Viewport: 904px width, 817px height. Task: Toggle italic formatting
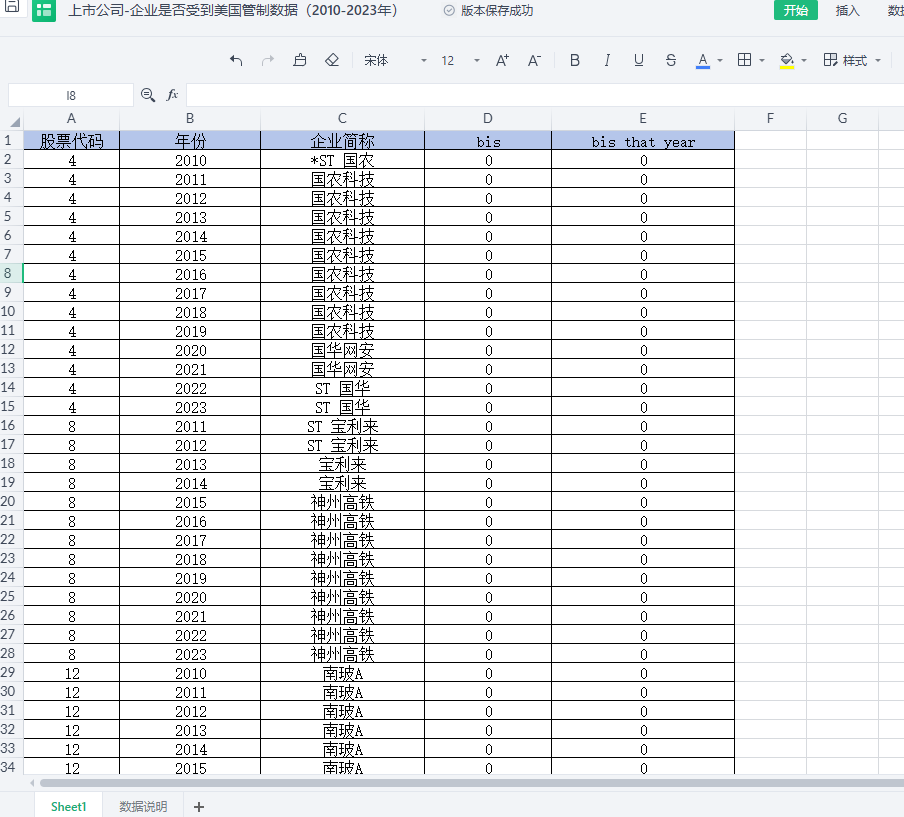(607, 60)
